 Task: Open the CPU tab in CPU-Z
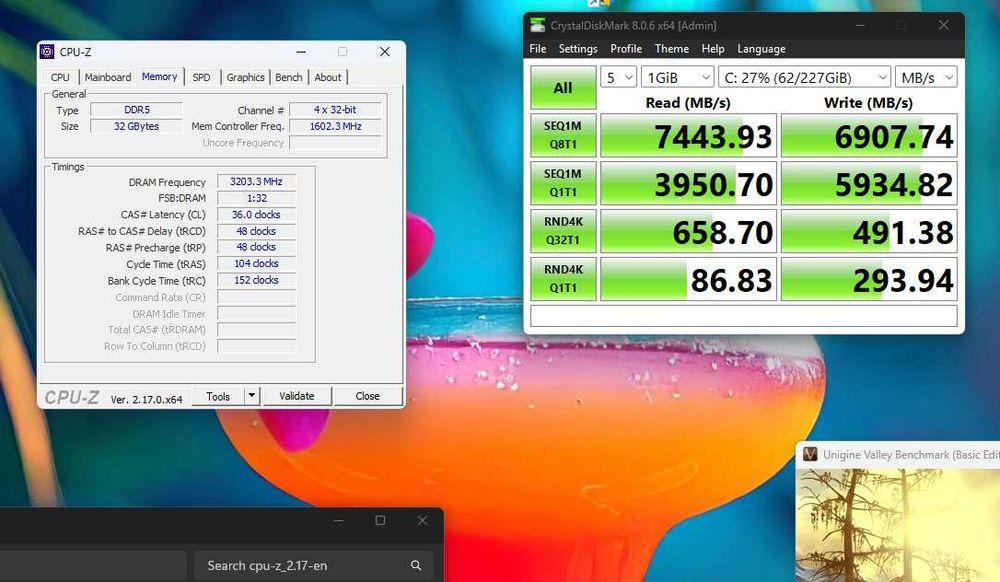[60, 77]
